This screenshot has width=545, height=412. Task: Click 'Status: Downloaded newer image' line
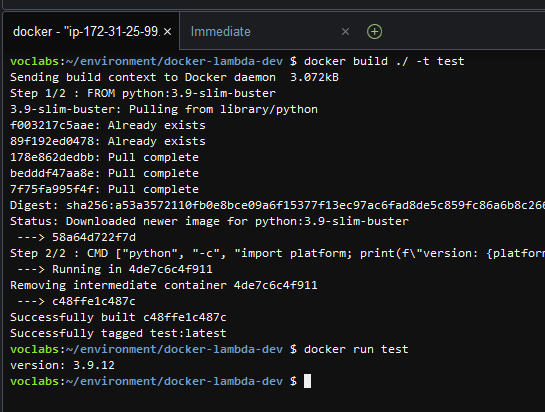point(209,221)
